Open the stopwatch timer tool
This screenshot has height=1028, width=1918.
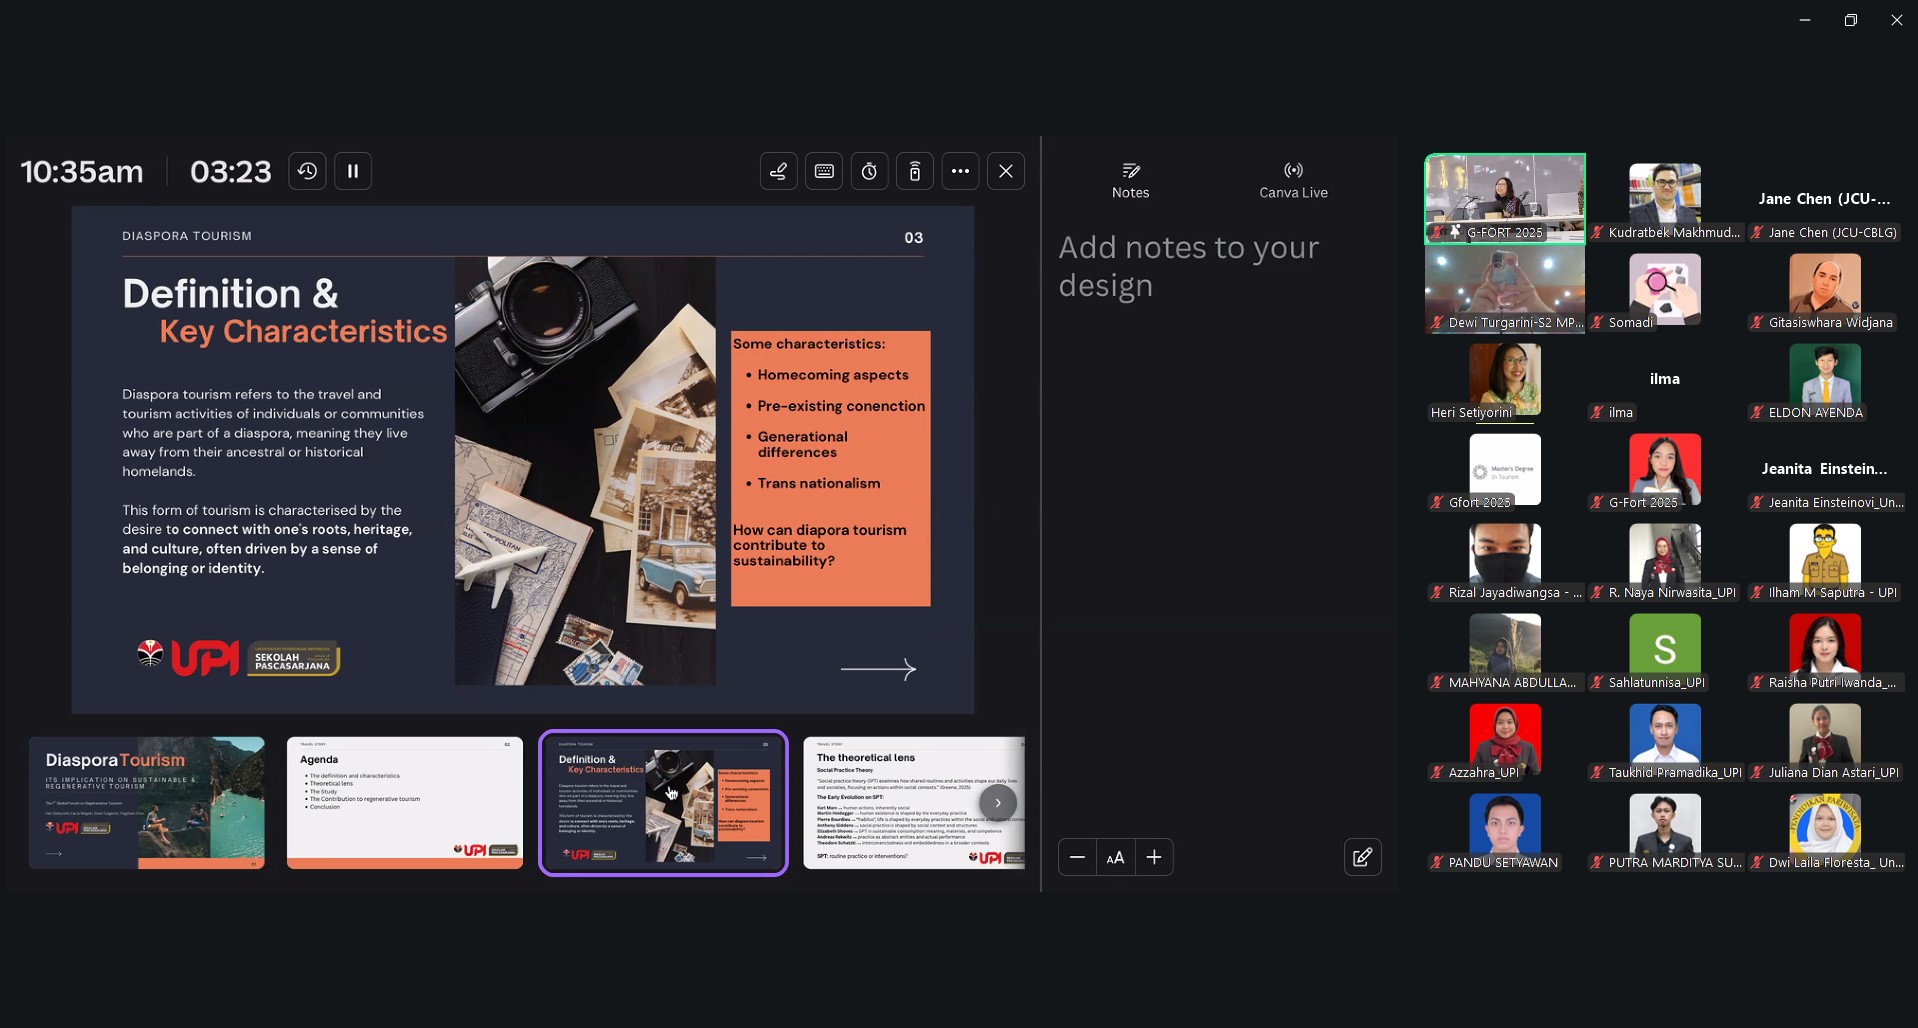[869, 171]
